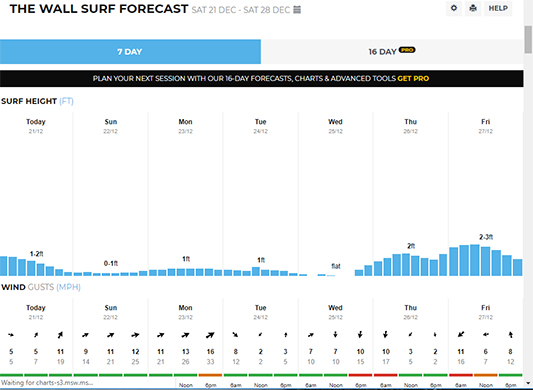Screen dimensions: 533x390
Task: Open the calendar date picker icon
Action: coord(297,10)
